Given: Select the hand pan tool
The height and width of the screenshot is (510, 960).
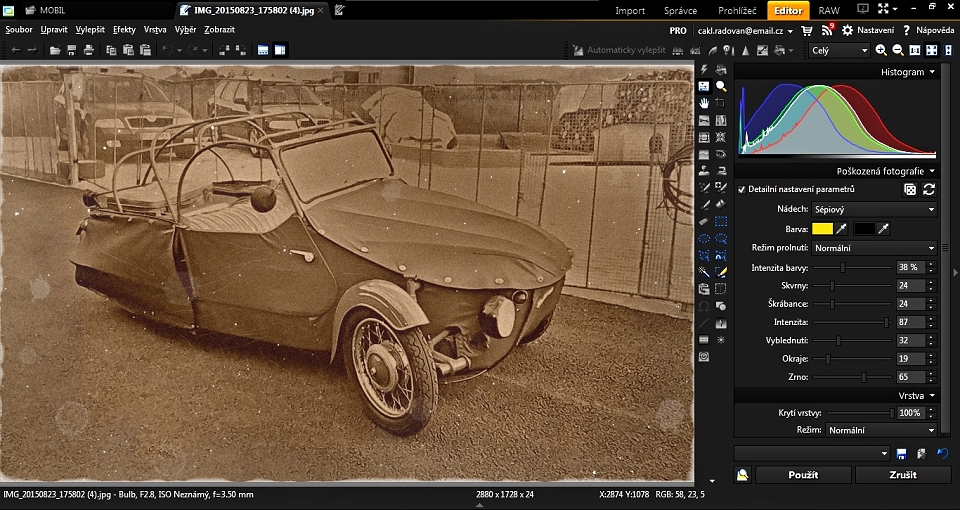Looking at the screenshot, I should (x=704, y=103).
